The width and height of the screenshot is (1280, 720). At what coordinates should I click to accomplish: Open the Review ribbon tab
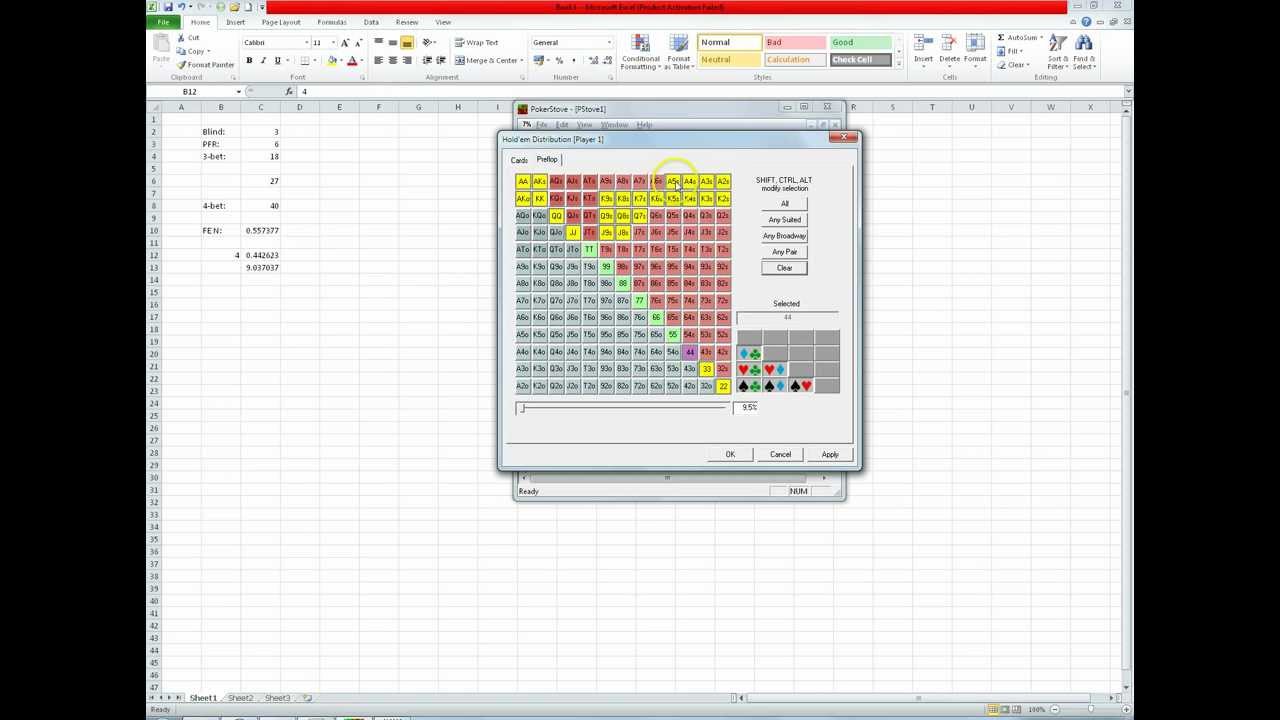pos(407,22)
